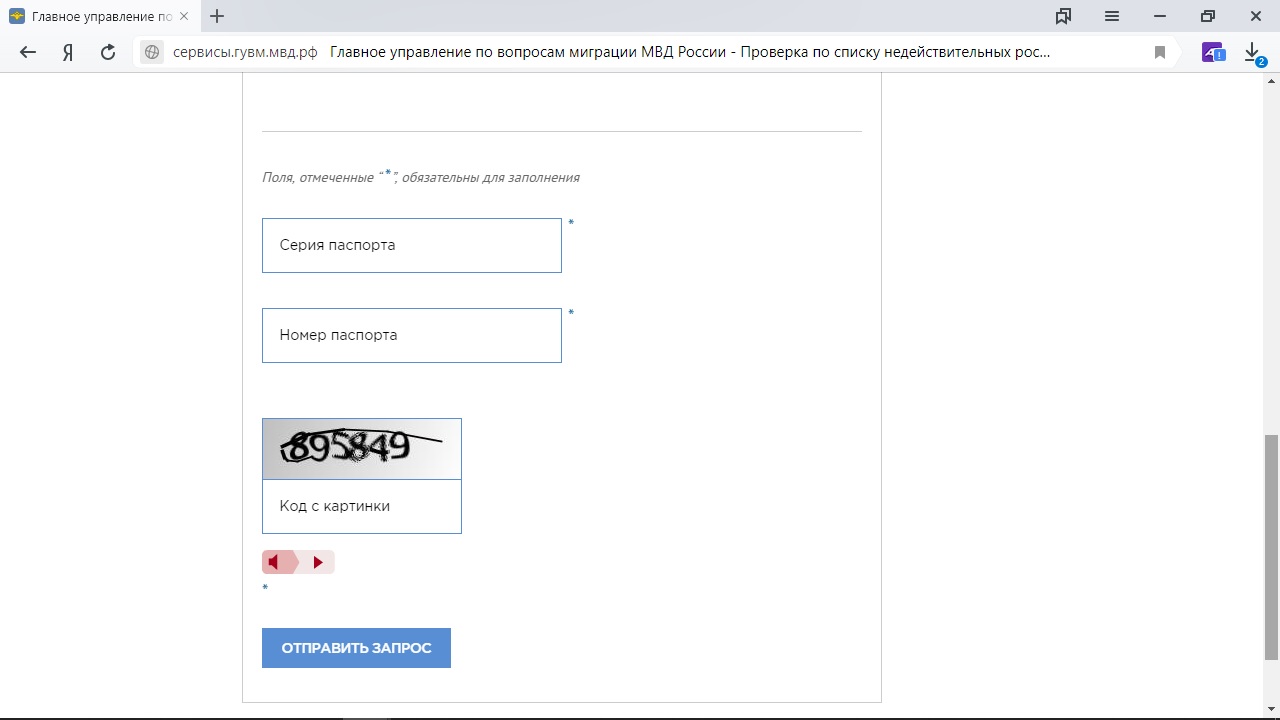Focus the Код с картинки field

(x=362, y=506)
